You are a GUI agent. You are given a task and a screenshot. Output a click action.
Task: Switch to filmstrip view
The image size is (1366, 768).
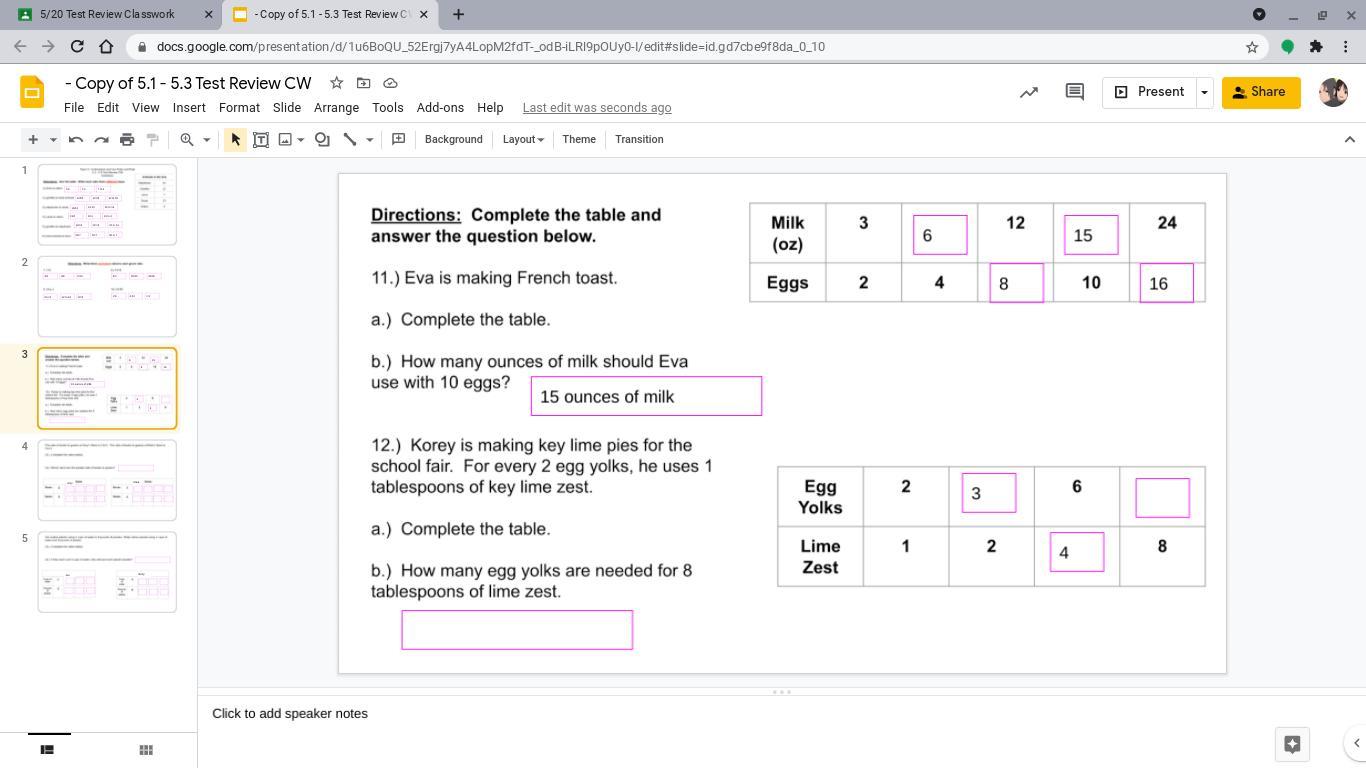click(47, 750)
